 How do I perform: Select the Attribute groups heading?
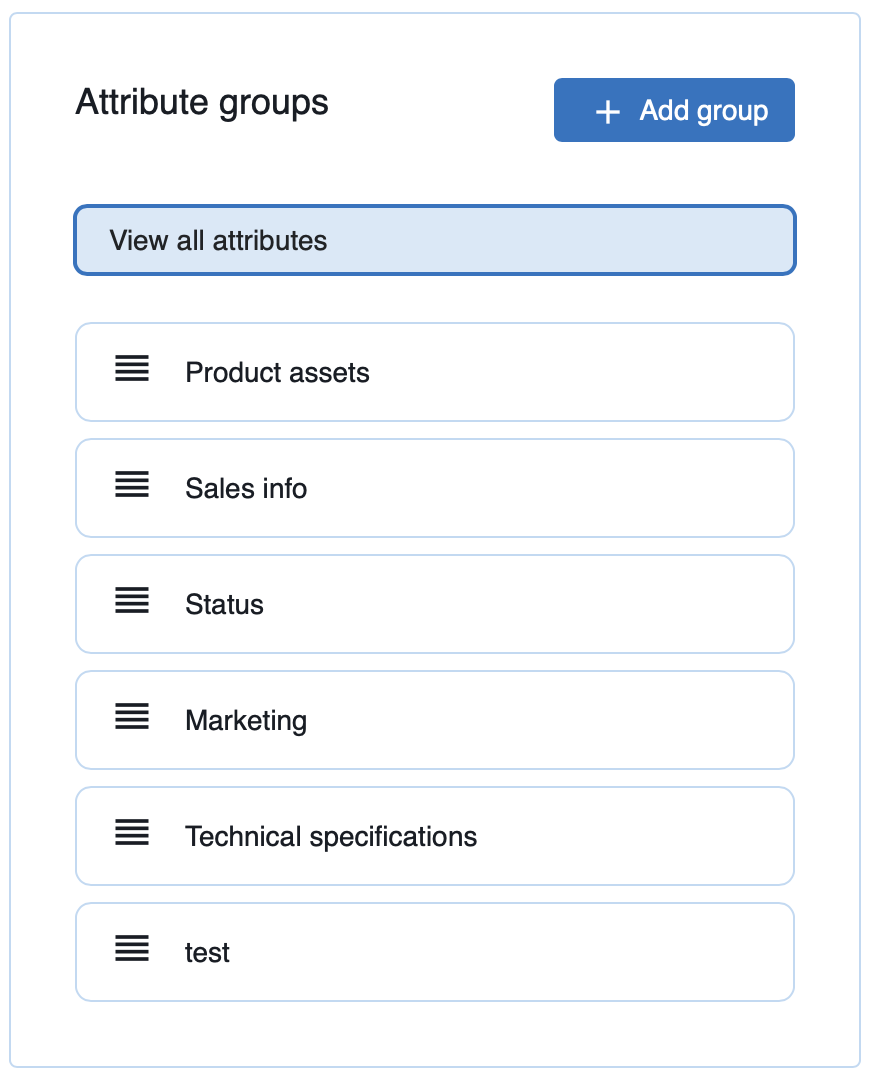(x=201, y=102)
